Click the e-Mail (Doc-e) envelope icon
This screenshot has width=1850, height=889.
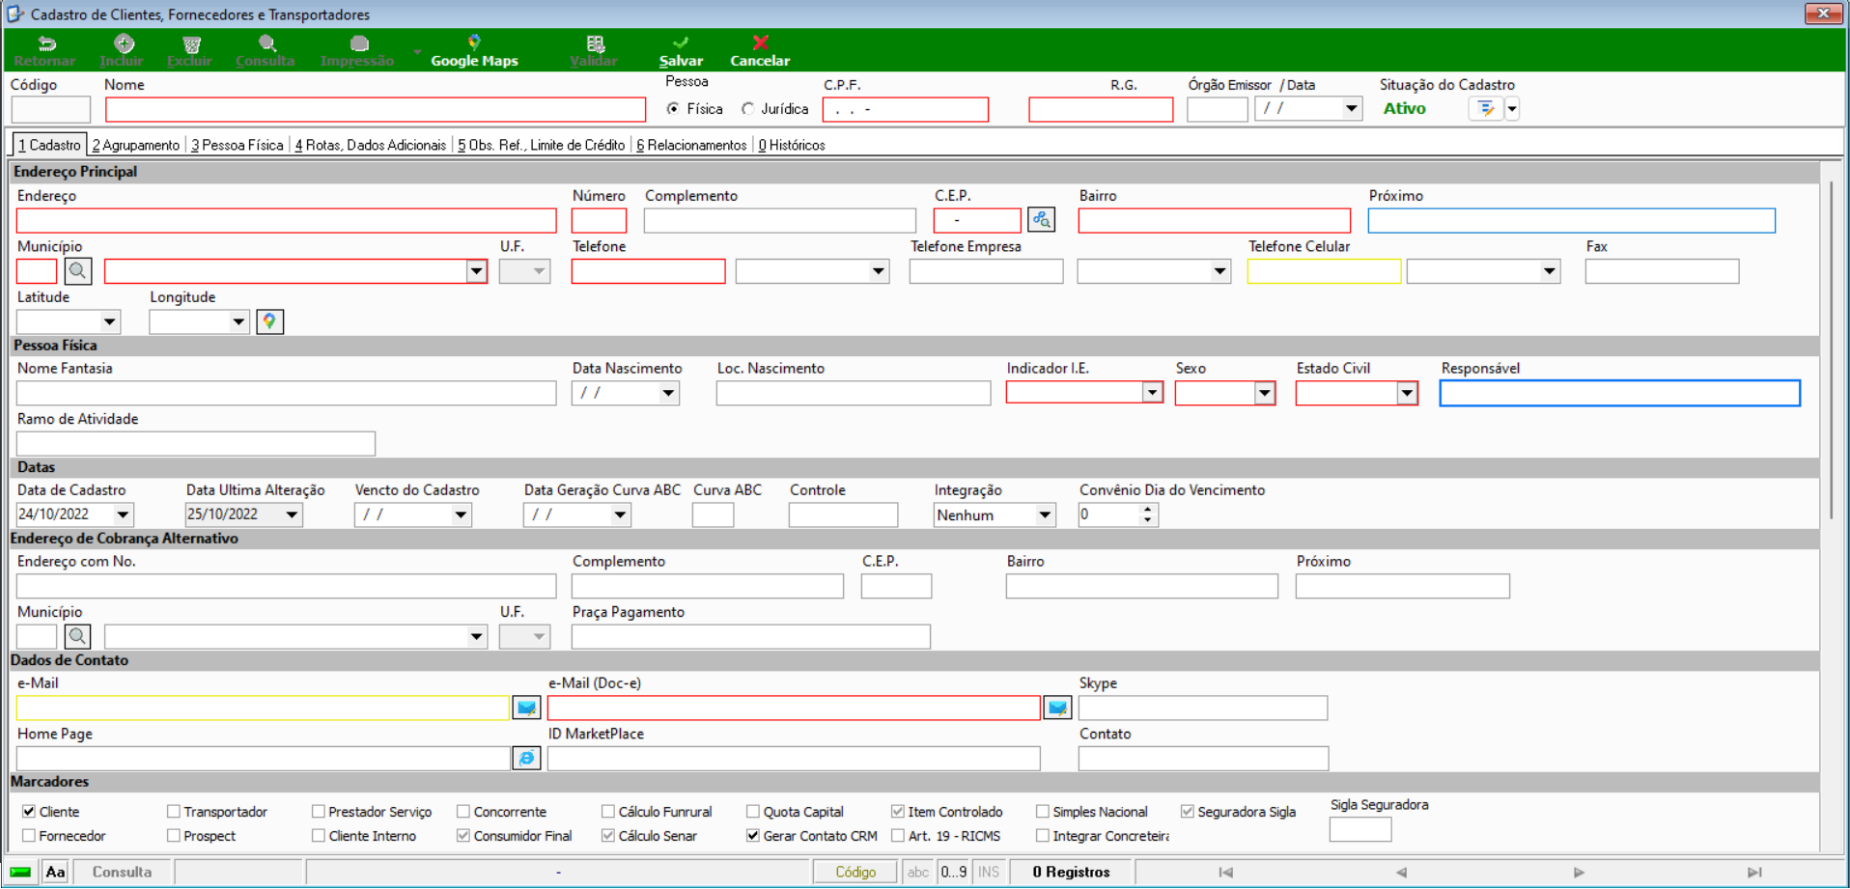1057,708
